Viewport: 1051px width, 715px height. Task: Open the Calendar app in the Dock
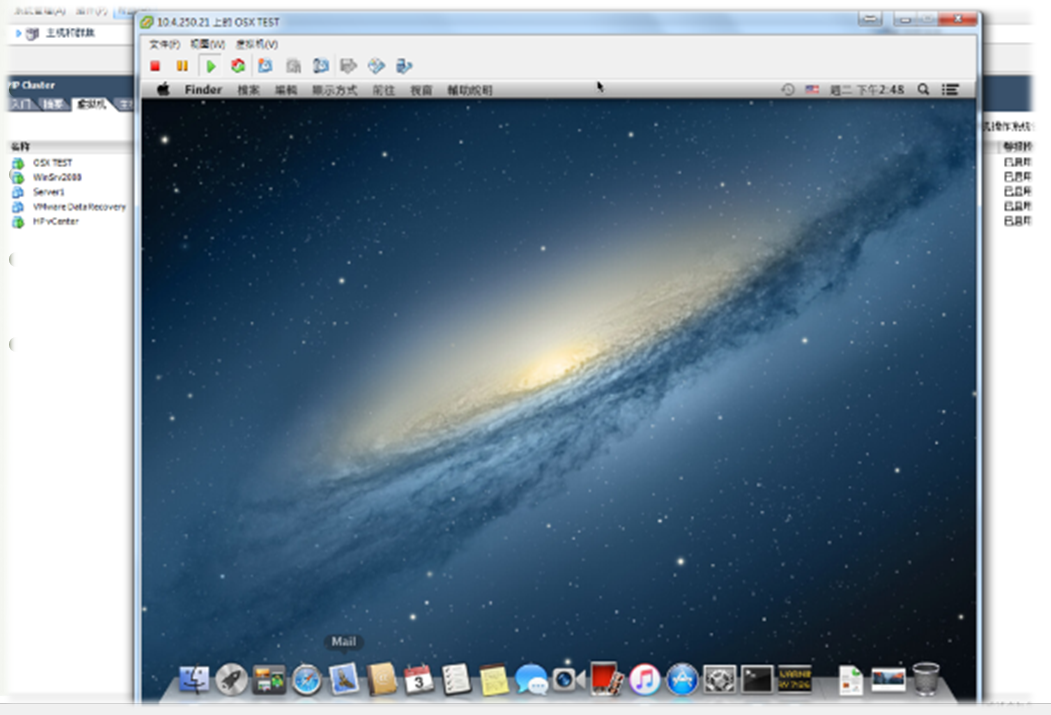[419, 679]
